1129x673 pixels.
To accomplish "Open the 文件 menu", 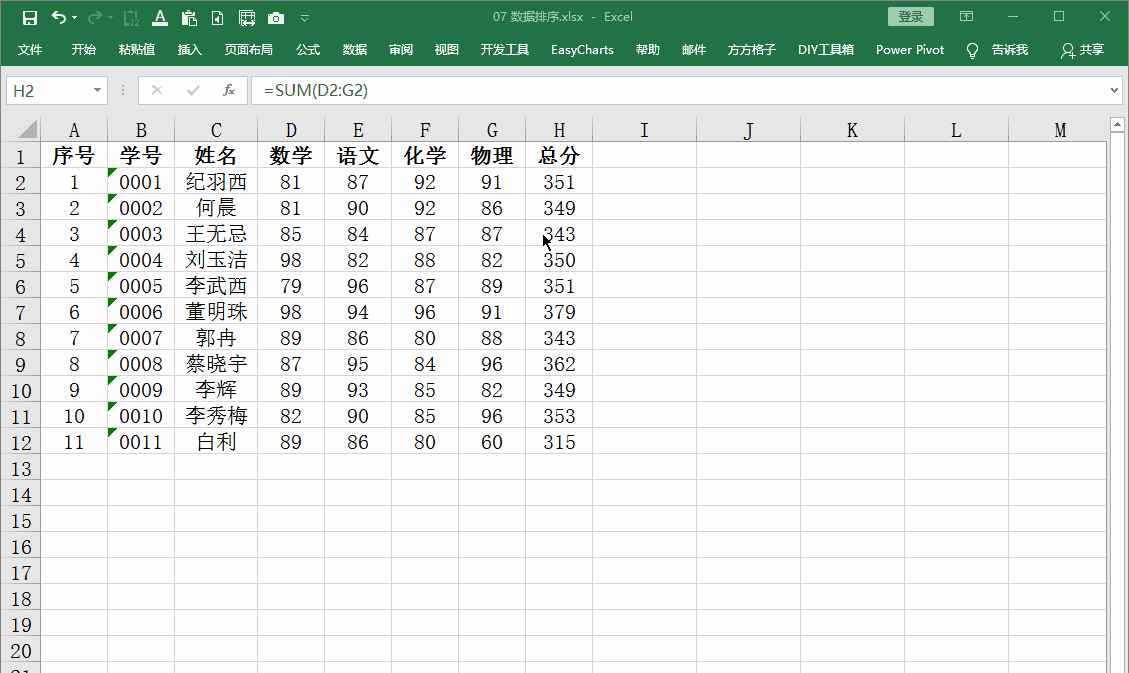I will (30, 50).
